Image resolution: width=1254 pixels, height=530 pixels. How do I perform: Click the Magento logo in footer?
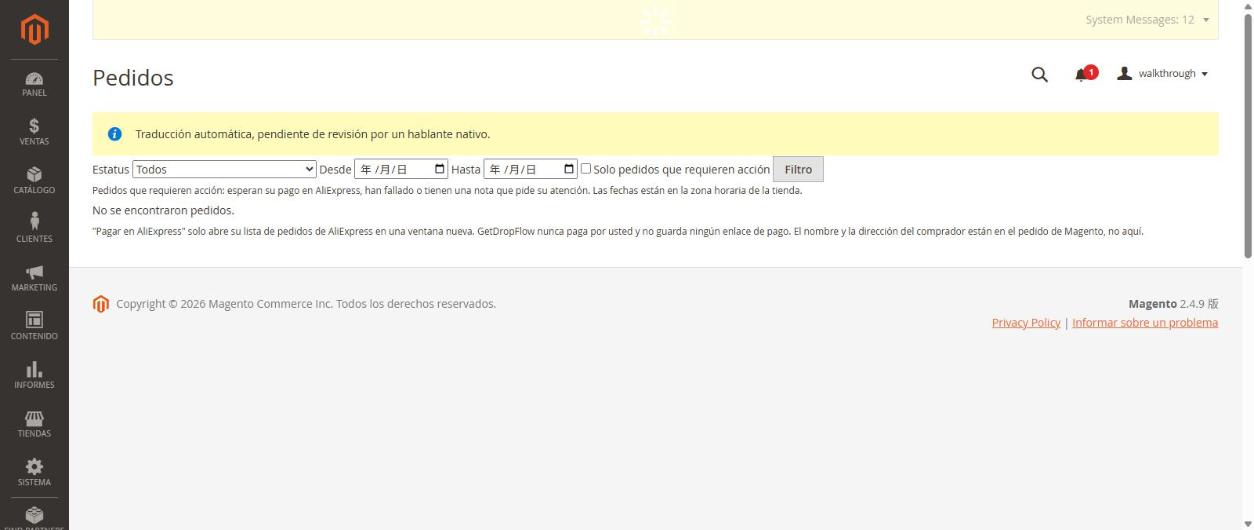tap(100, 304)
